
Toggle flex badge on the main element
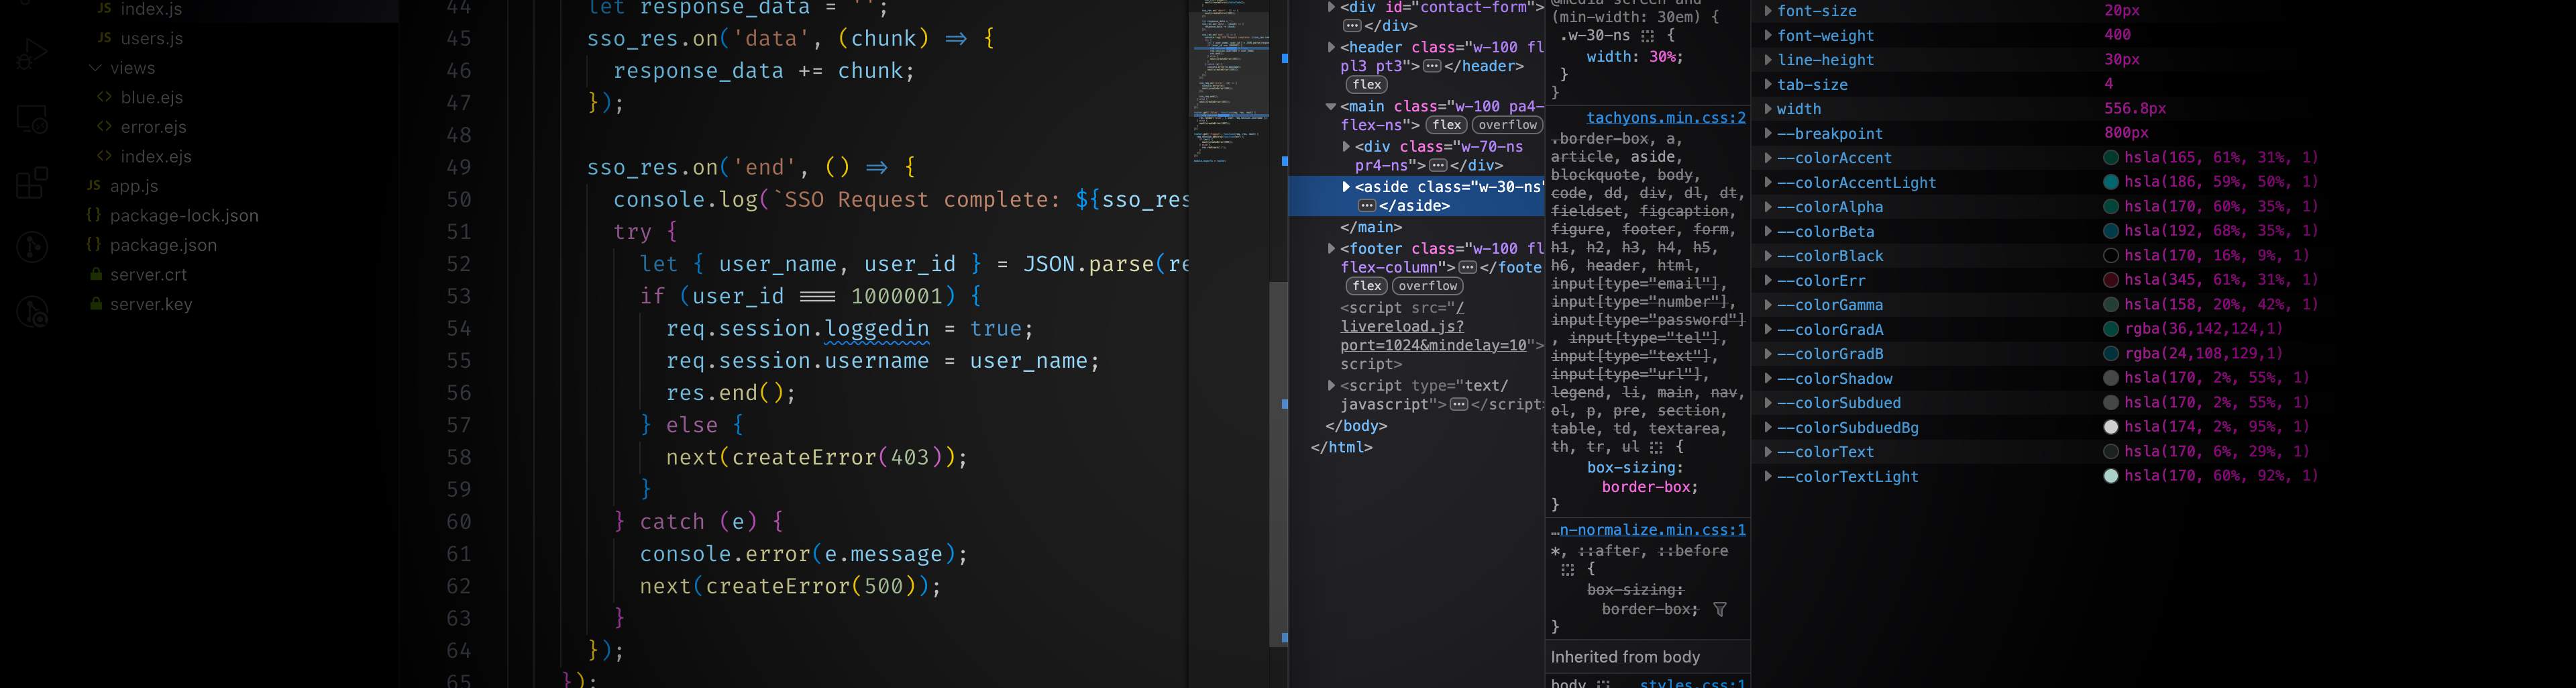point(1446,125)
